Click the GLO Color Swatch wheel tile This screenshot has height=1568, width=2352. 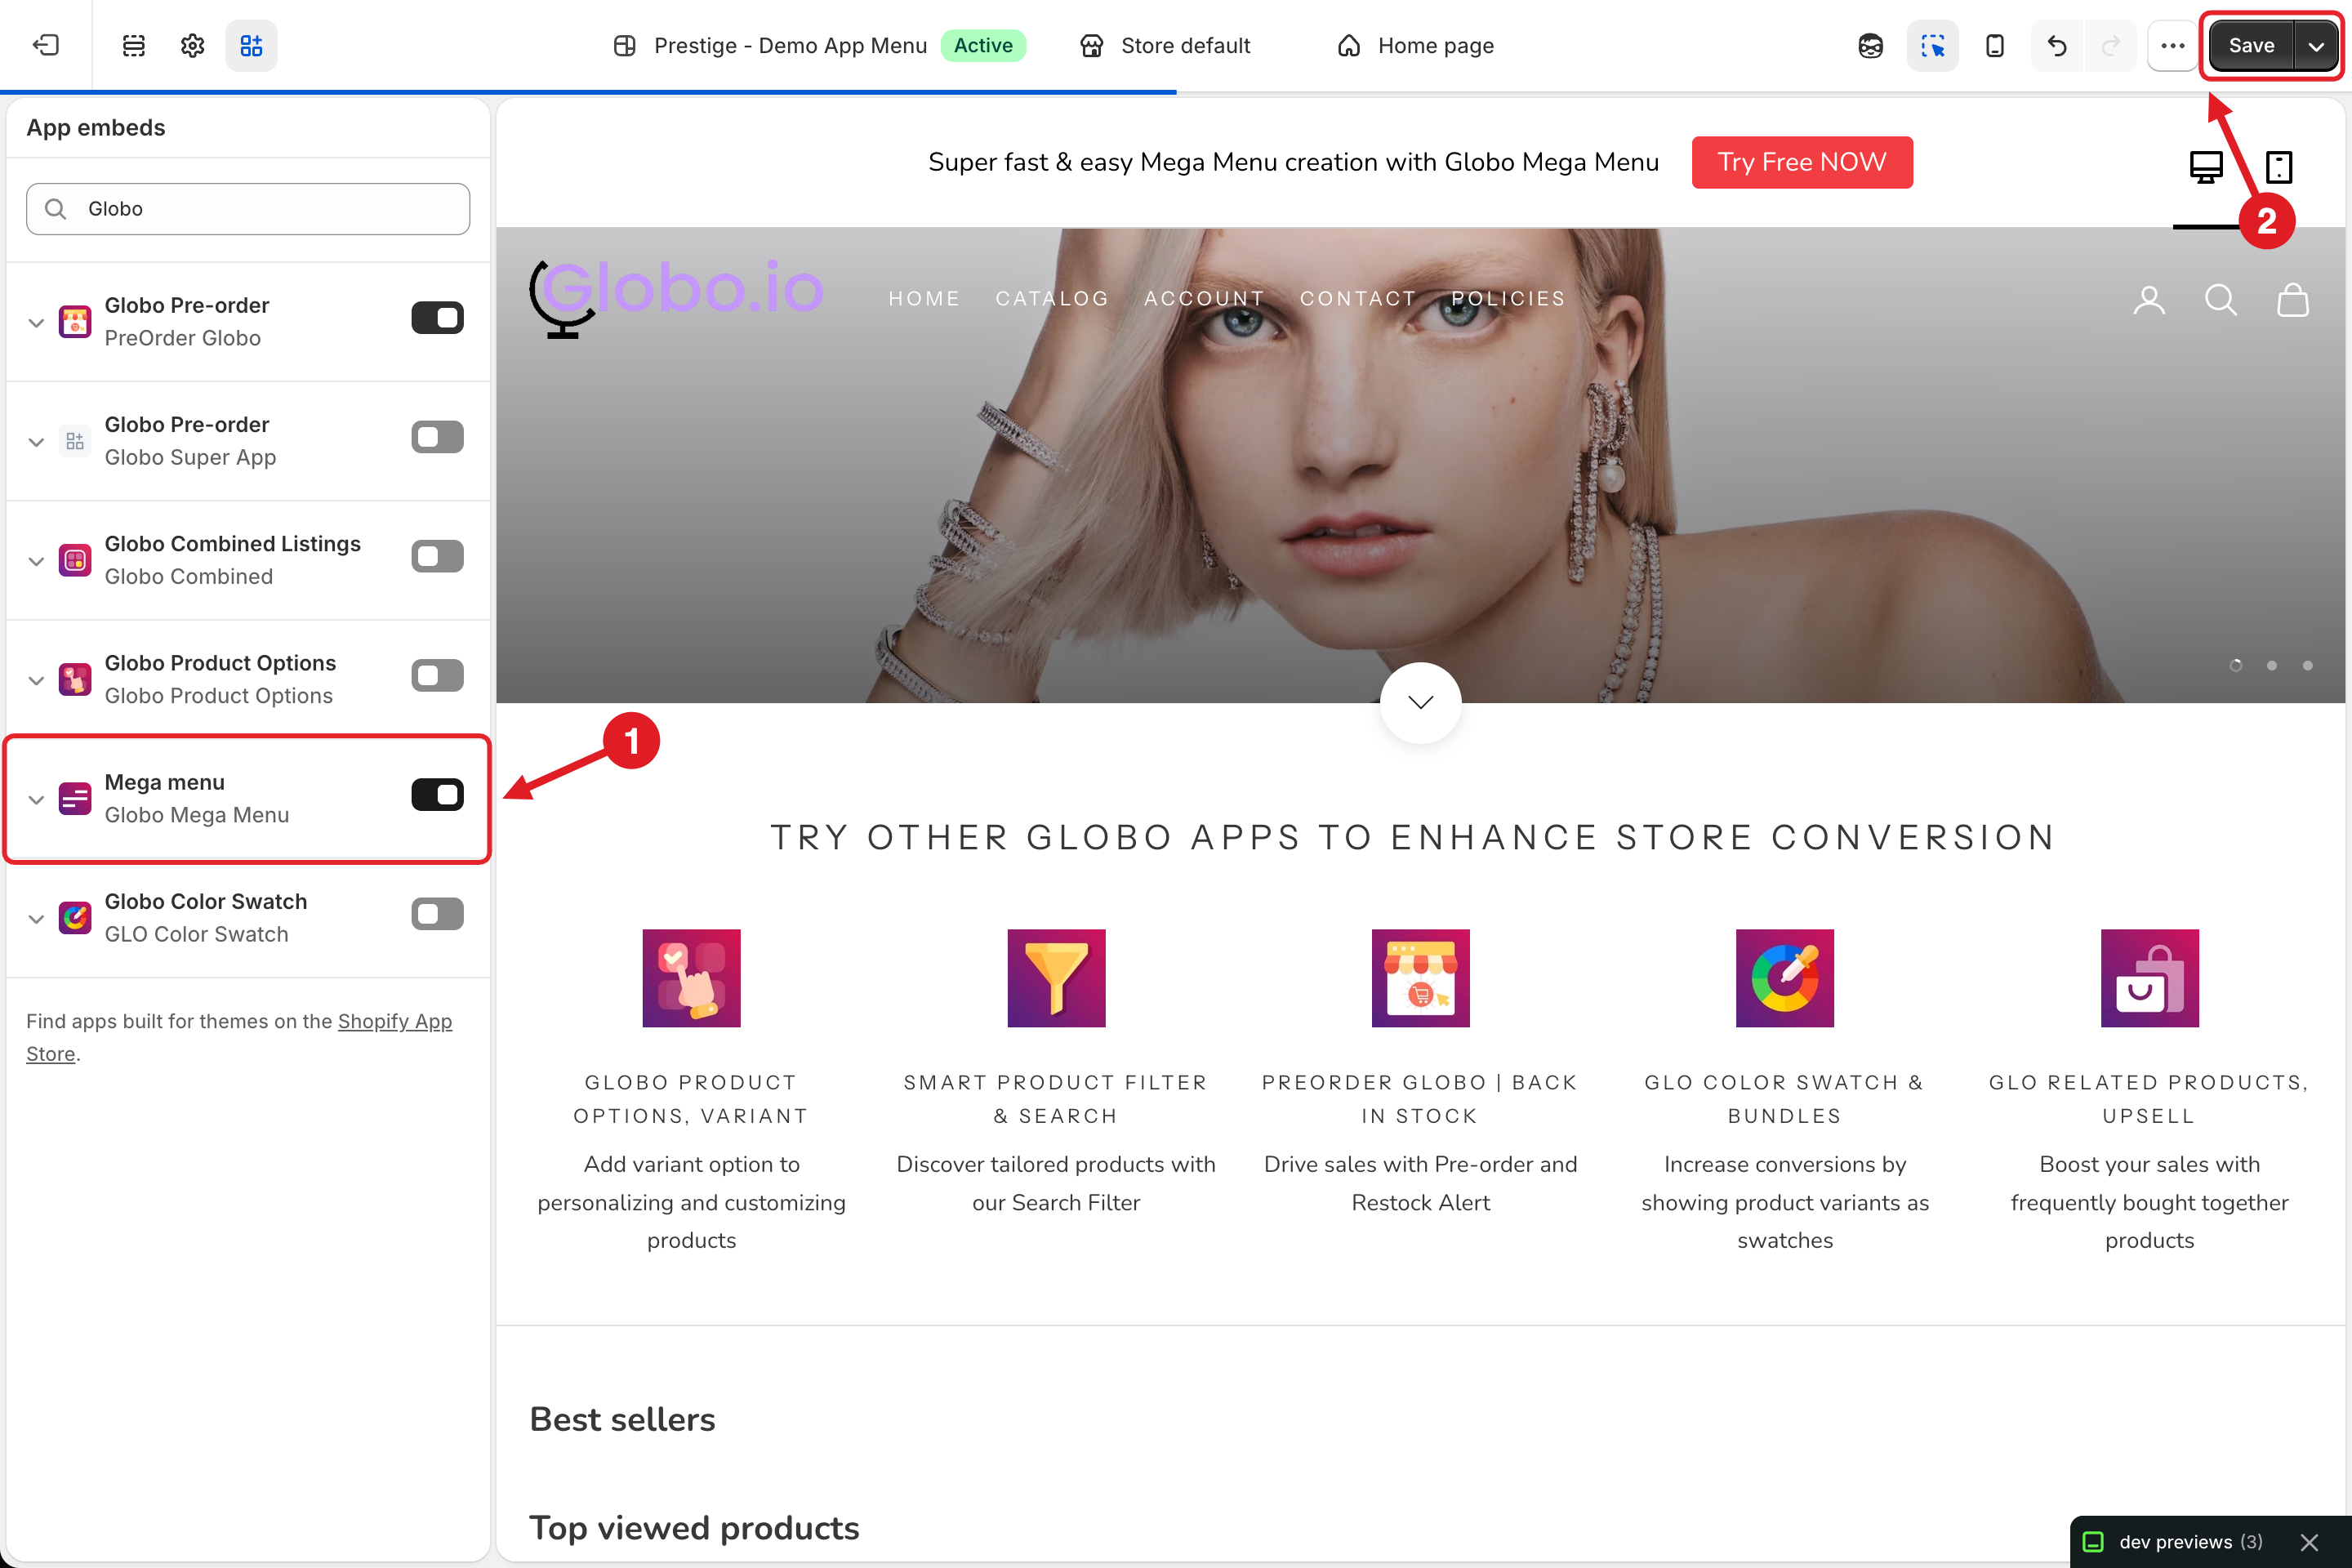1785,978
